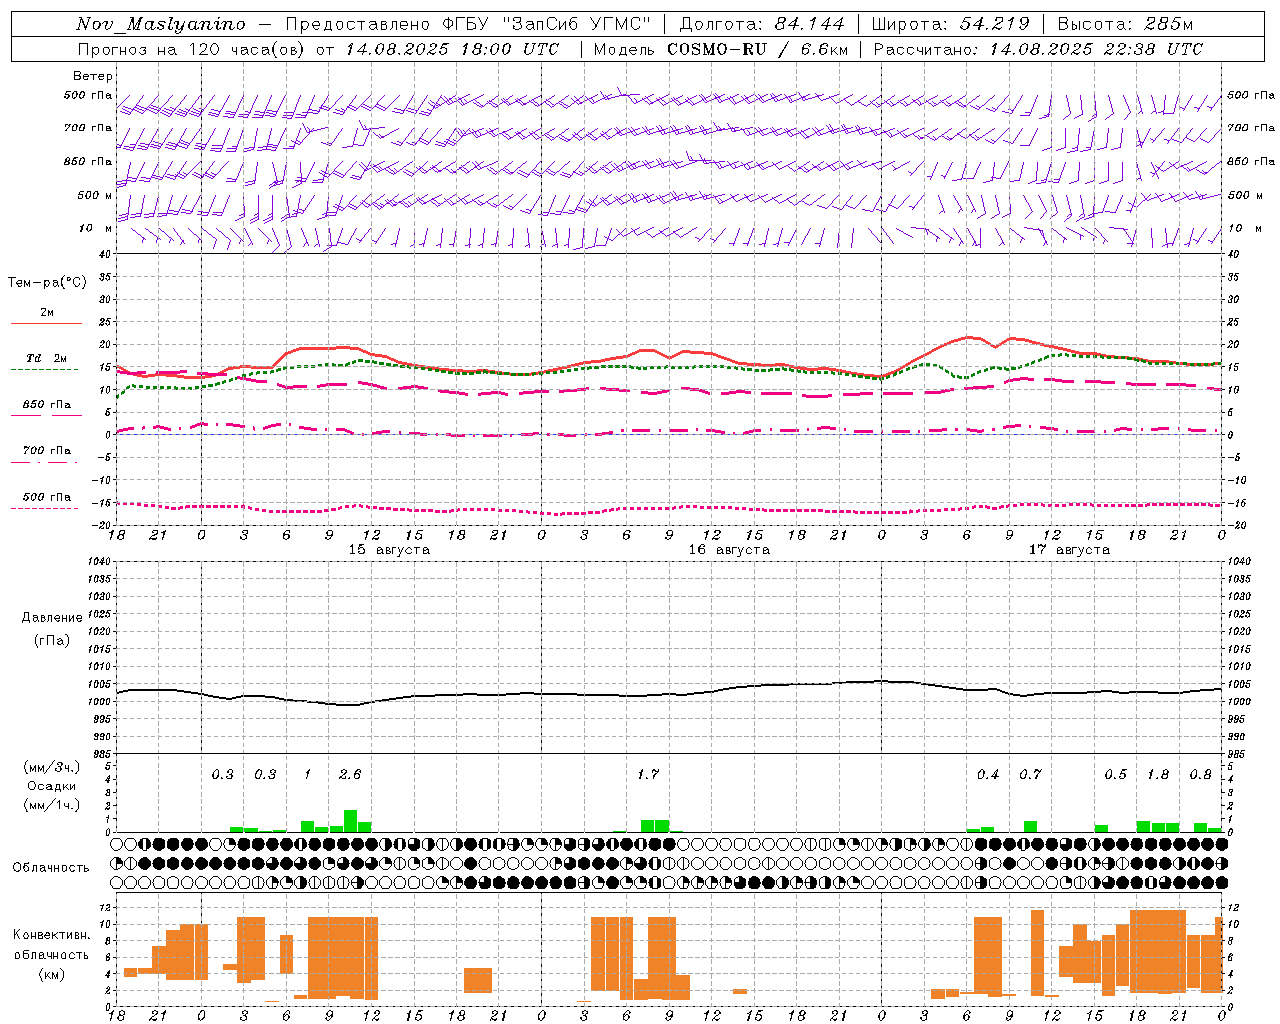Click the "(гПа)" unit label under Давление

[51, 640]
